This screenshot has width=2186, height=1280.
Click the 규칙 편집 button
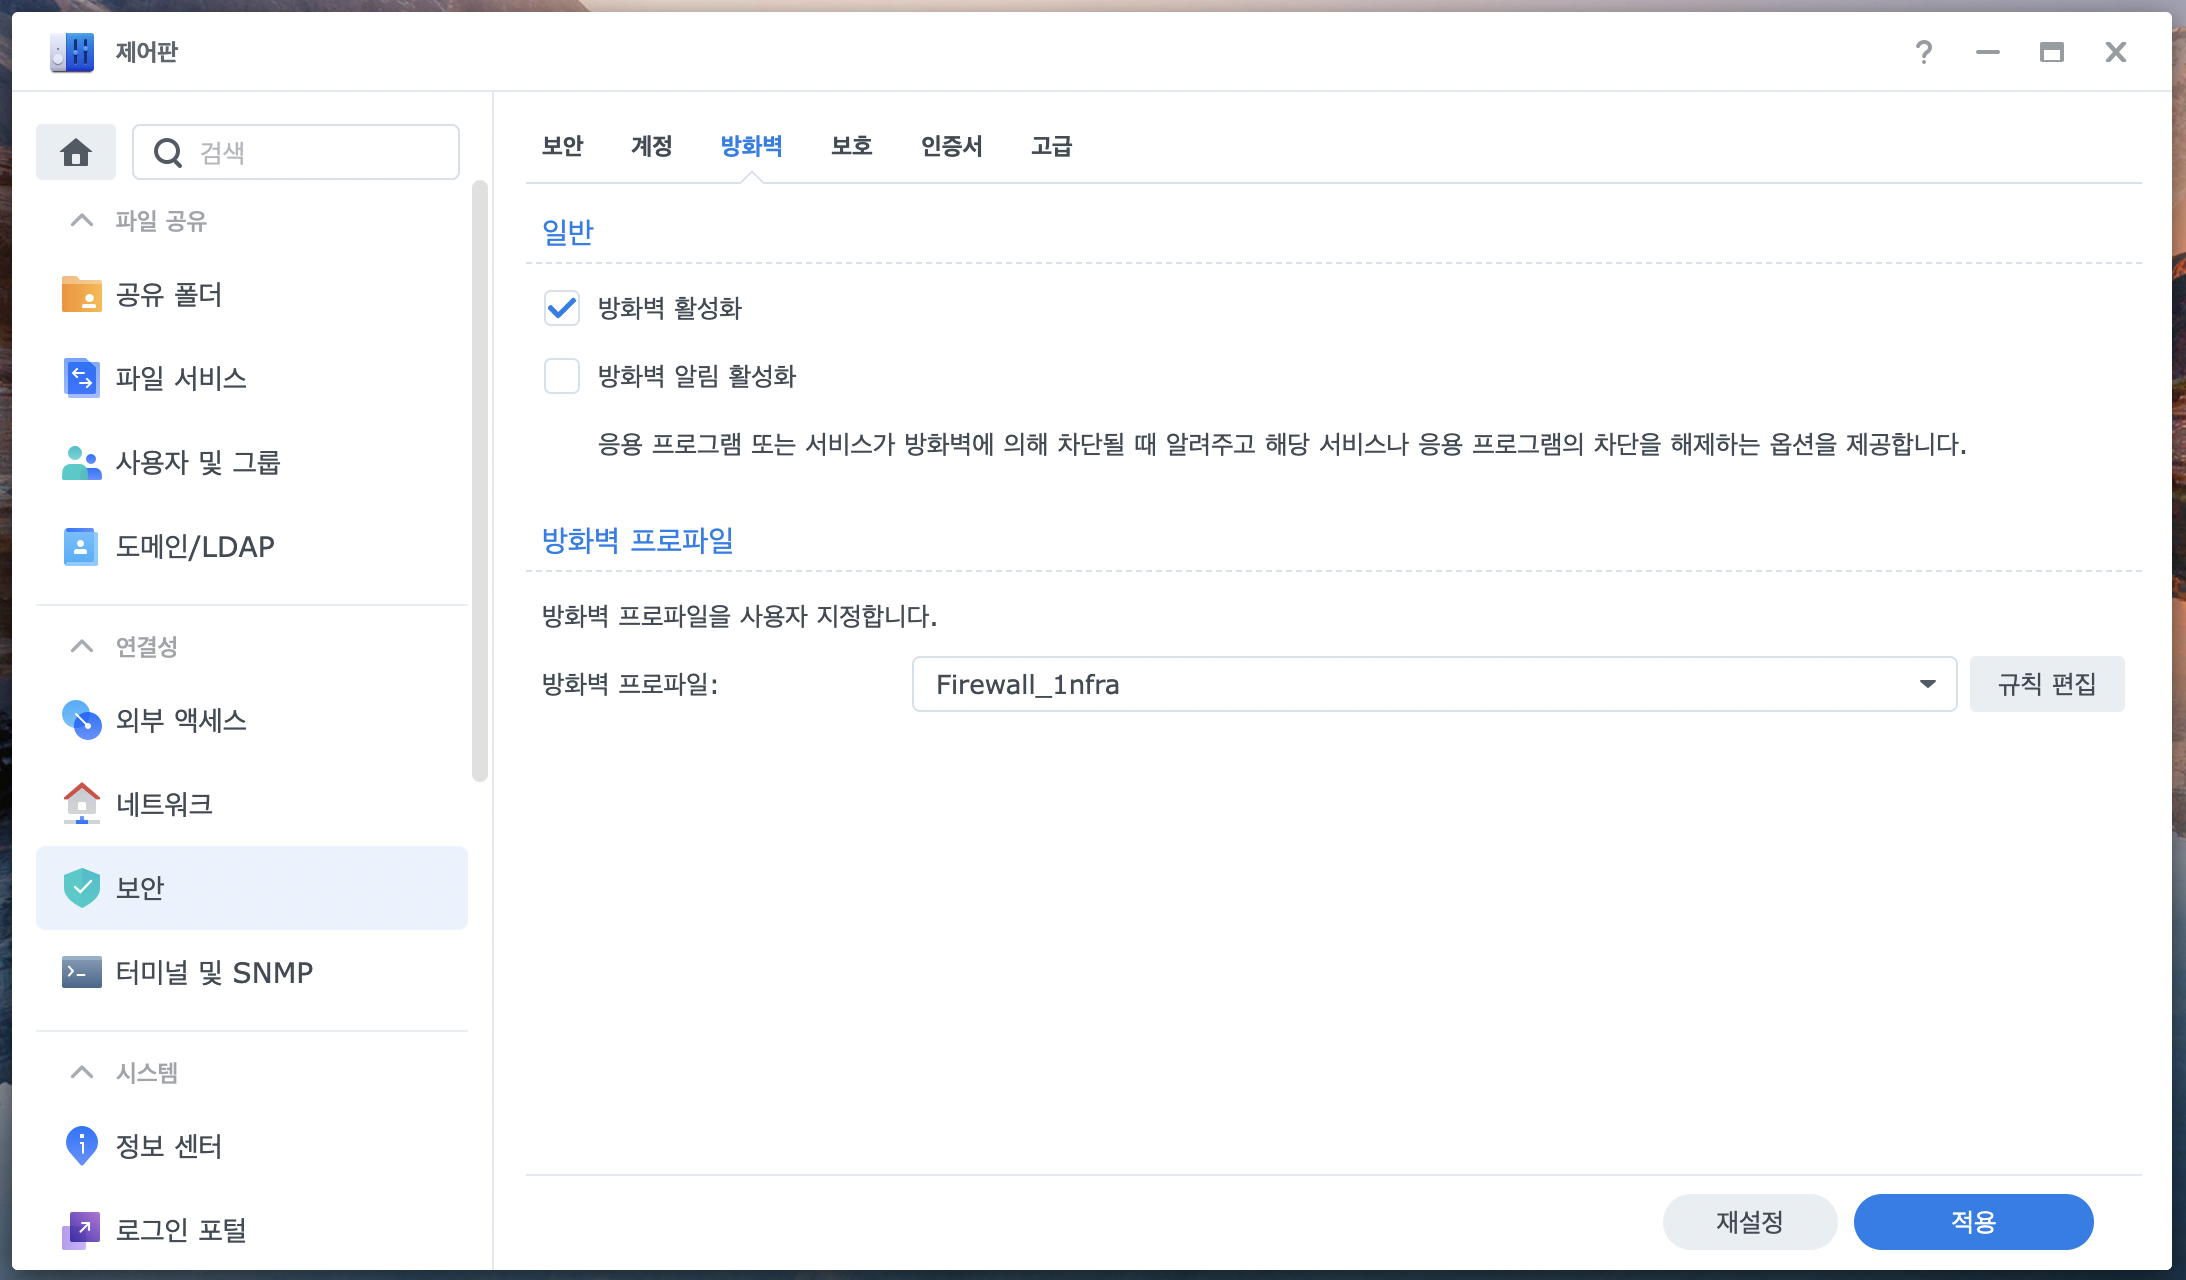click(x=2046, y=684)
